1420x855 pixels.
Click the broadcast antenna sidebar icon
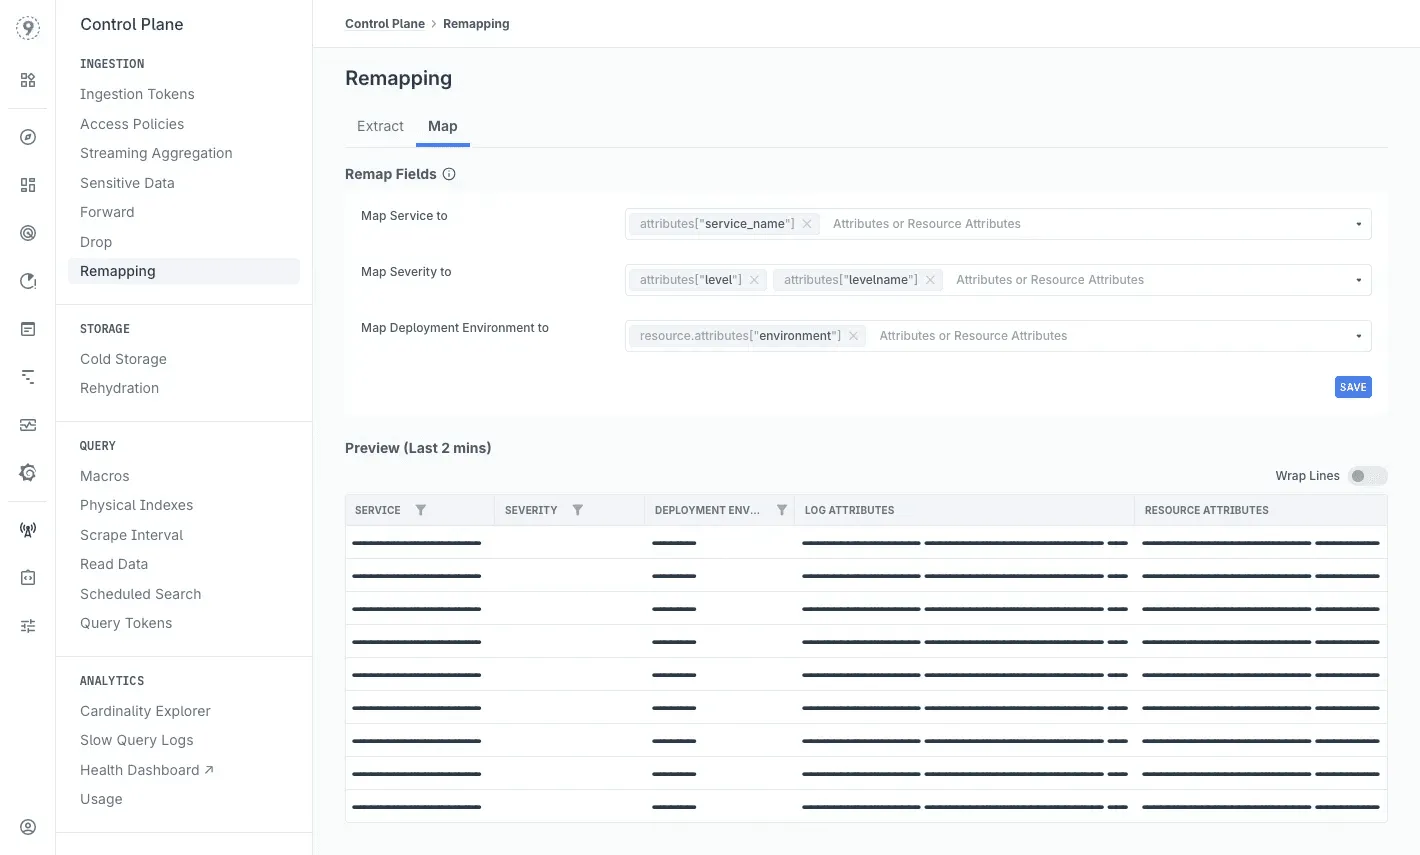28,530
